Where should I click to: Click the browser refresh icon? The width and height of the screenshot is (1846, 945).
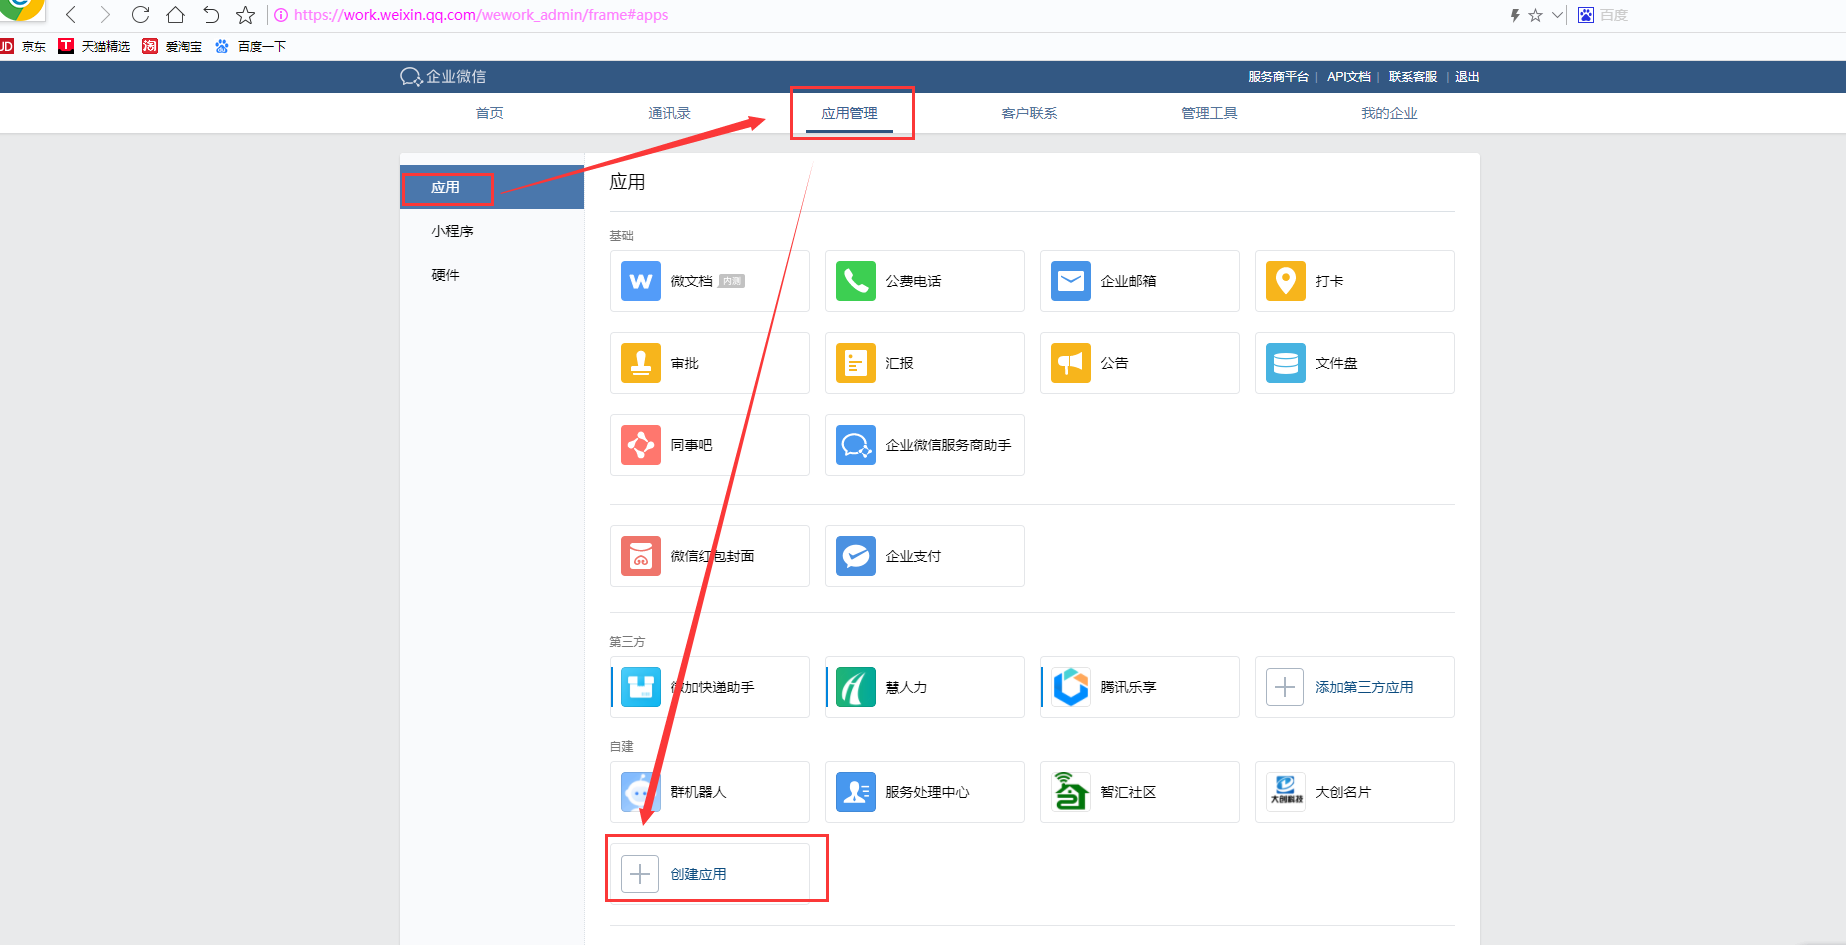click(140, 15)
